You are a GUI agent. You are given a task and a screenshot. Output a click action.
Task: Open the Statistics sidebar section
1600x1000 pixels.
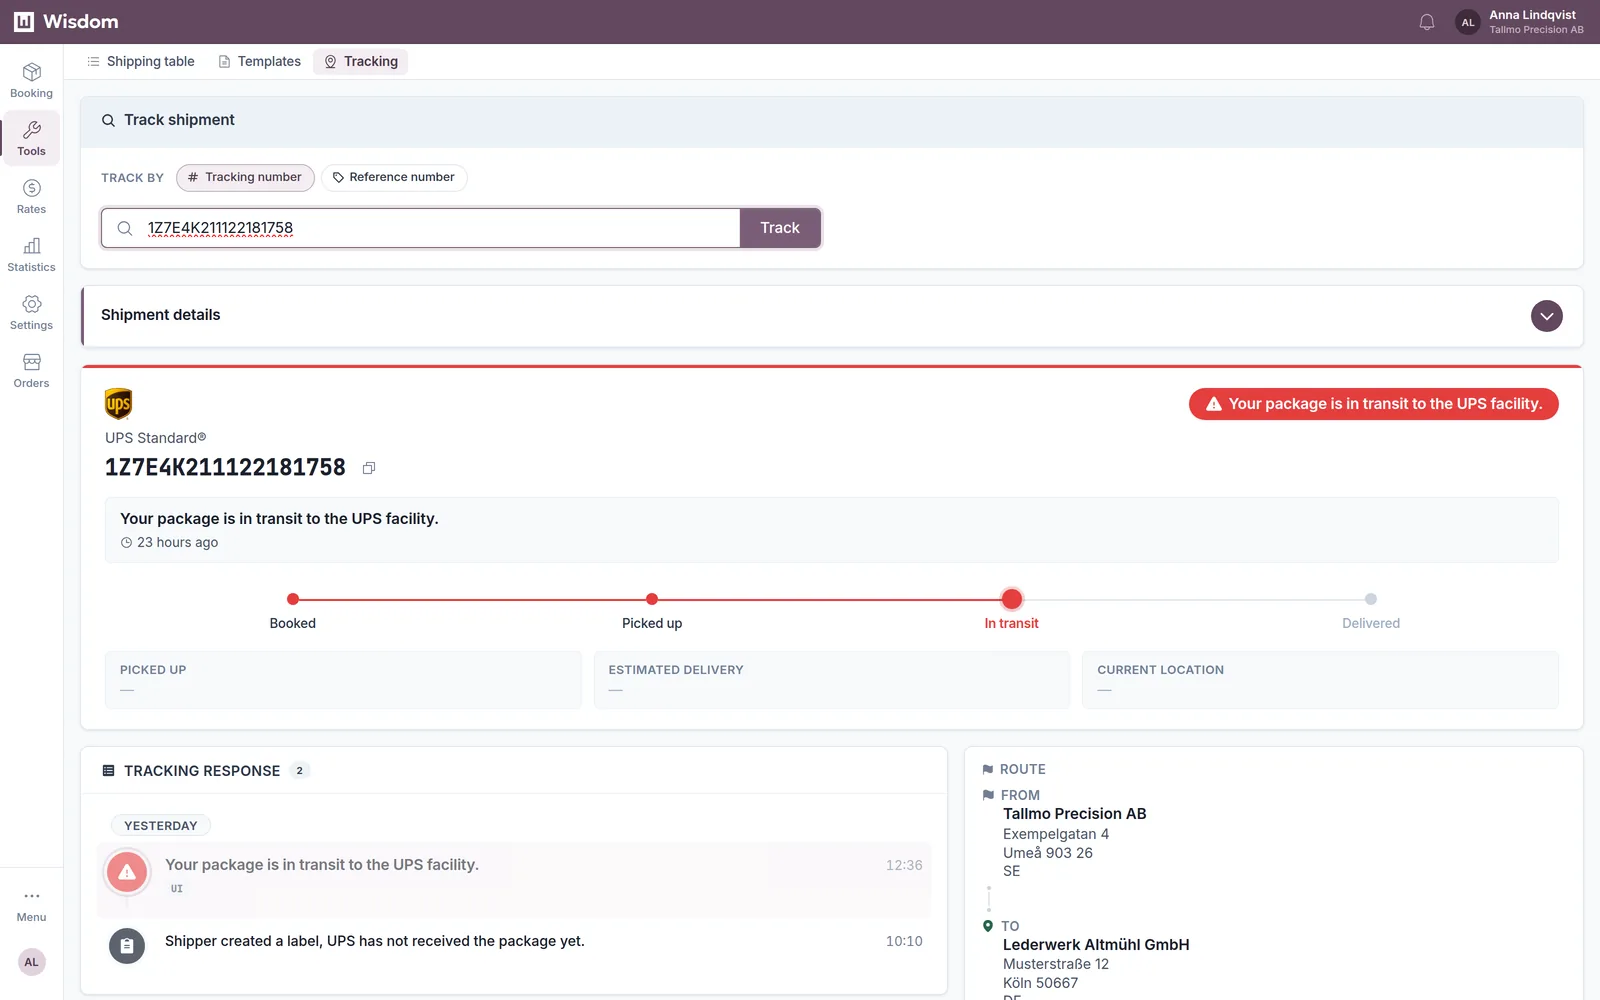point(31,254)
